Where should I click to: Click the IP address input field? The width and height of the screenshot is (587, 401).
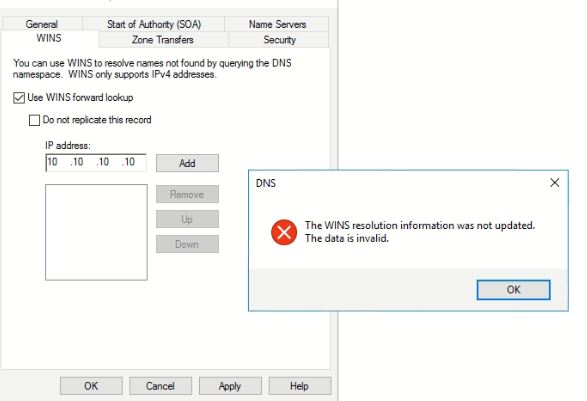(96, 162)
